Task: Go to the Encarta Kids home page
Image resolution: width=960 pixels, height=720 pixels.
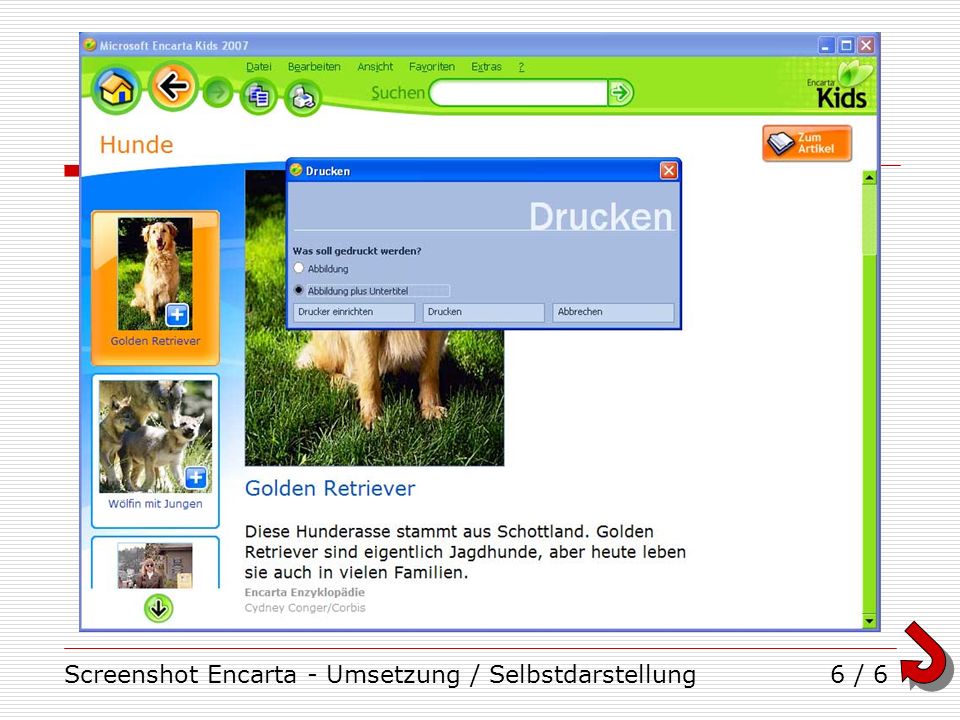Action: [116, 89]
